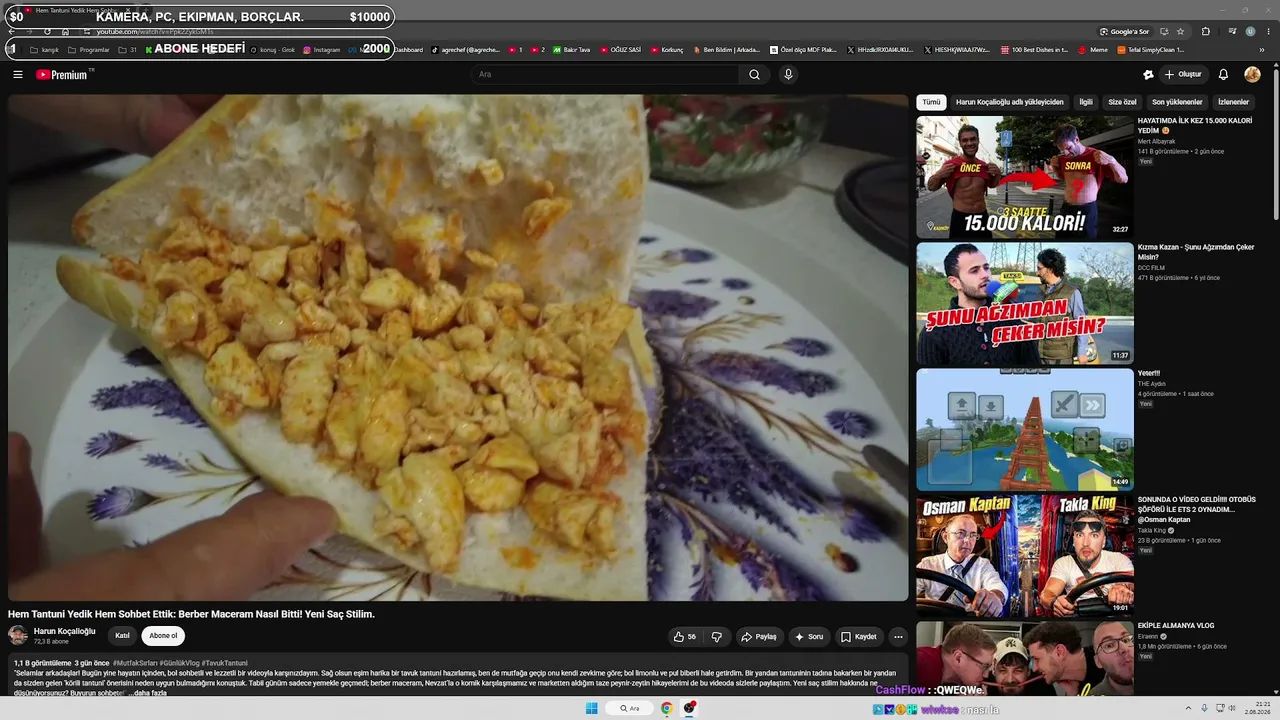Screen dimensions: 1280x720
Task: Open the Windows Start menu
Action: (591, 708)
